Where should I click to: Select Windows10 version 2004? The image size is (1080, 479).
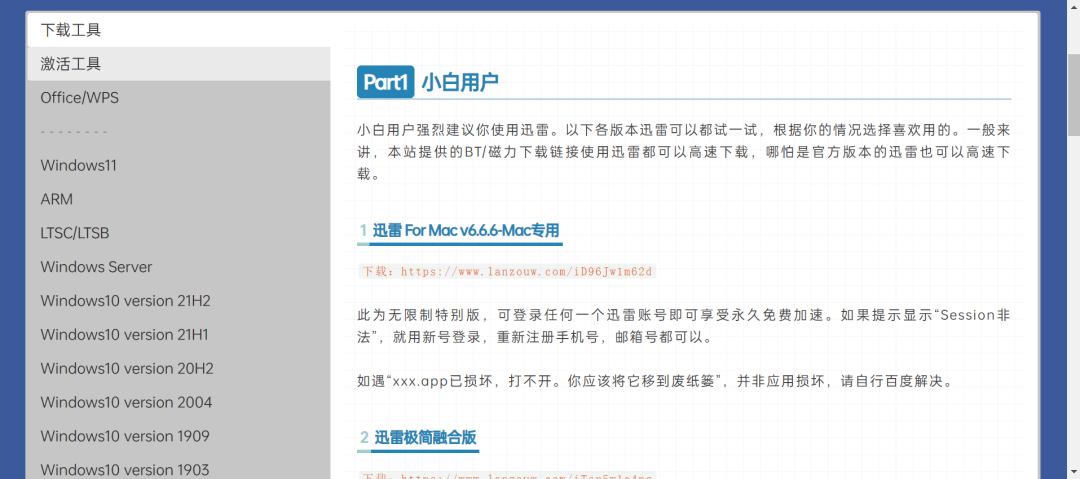[x=179, y=402]
